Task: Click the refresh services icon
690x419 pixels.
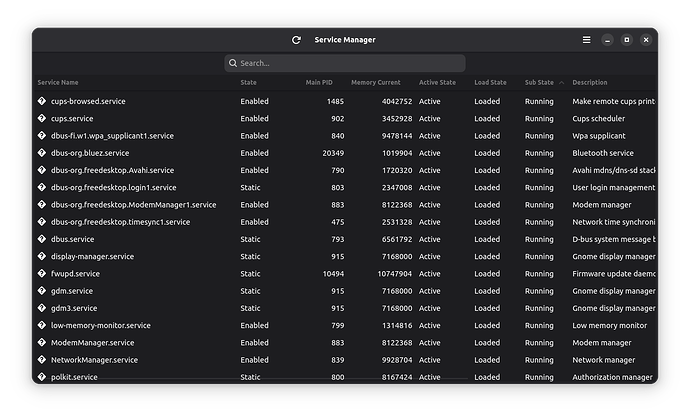Action: 296,40
